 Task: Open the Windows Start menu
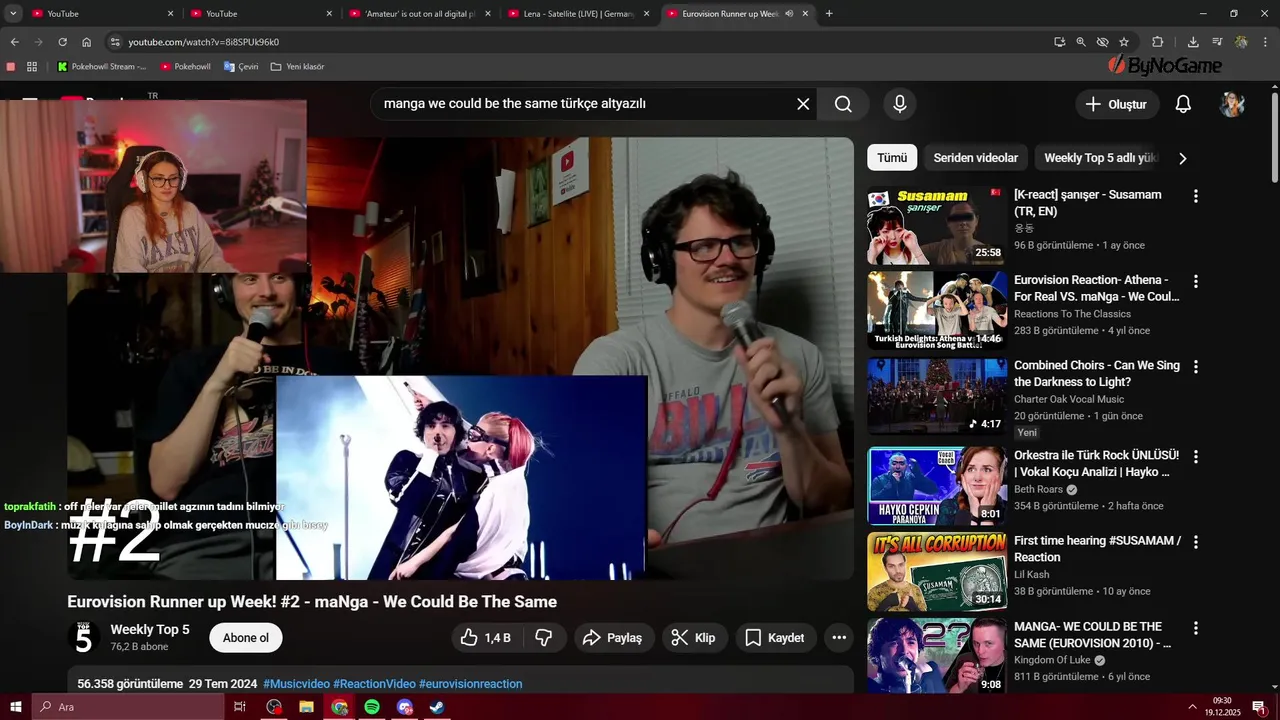[x=15, y=707]
